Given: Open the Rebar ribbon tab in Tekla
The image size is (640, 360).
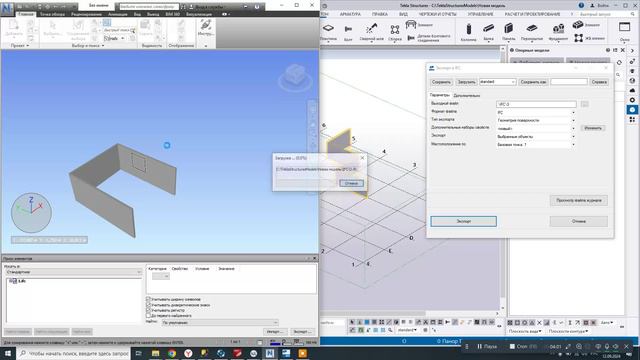Looking at the screenshot, I should point(350,14).
